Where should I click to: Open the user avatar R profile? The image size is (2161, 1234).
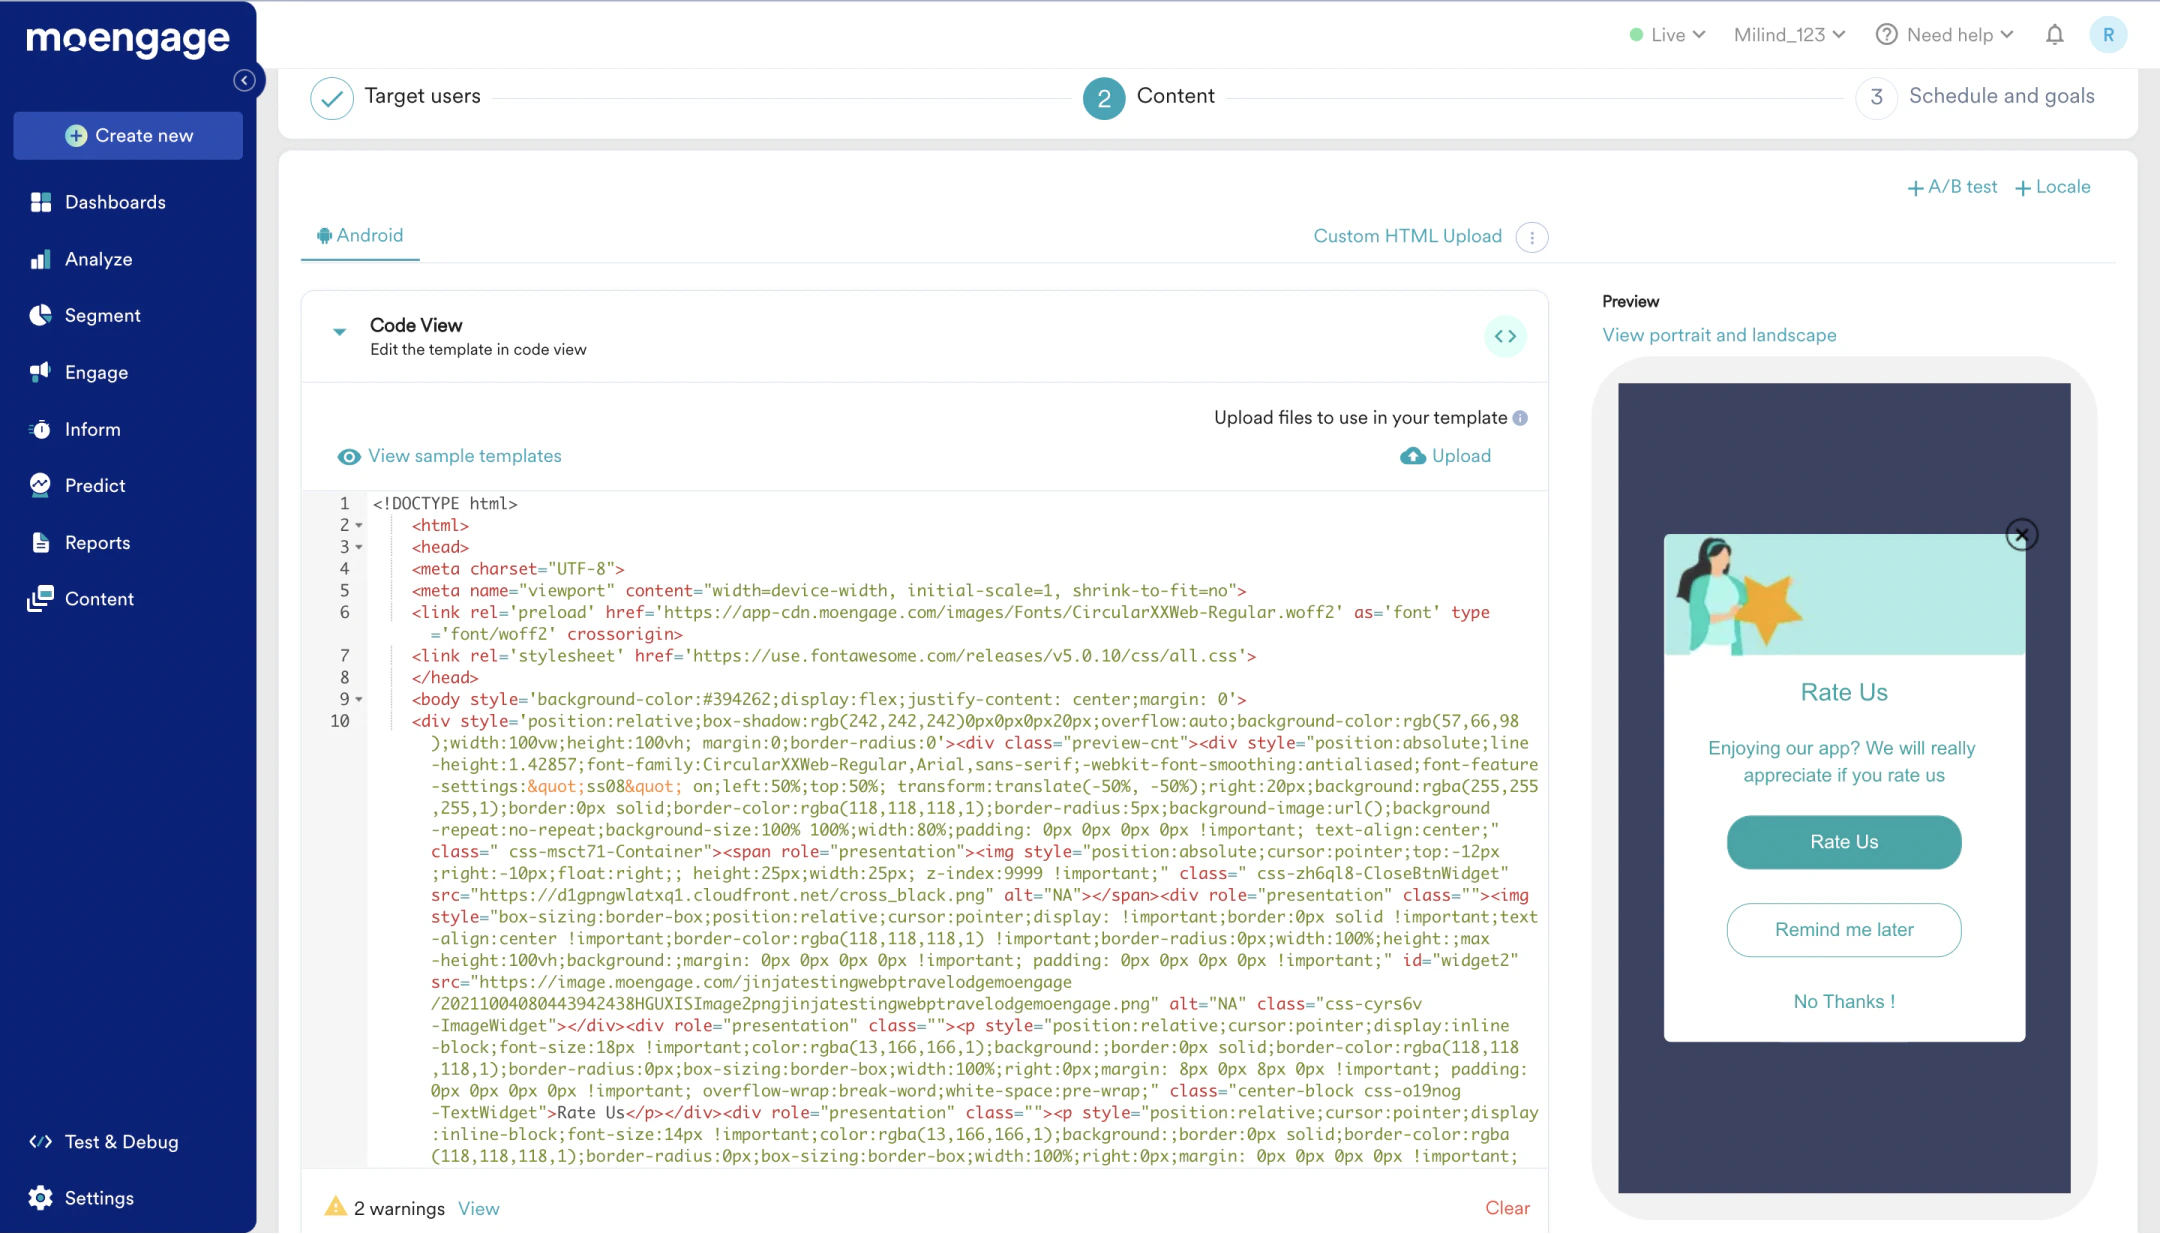click(x=2108, y=35)
